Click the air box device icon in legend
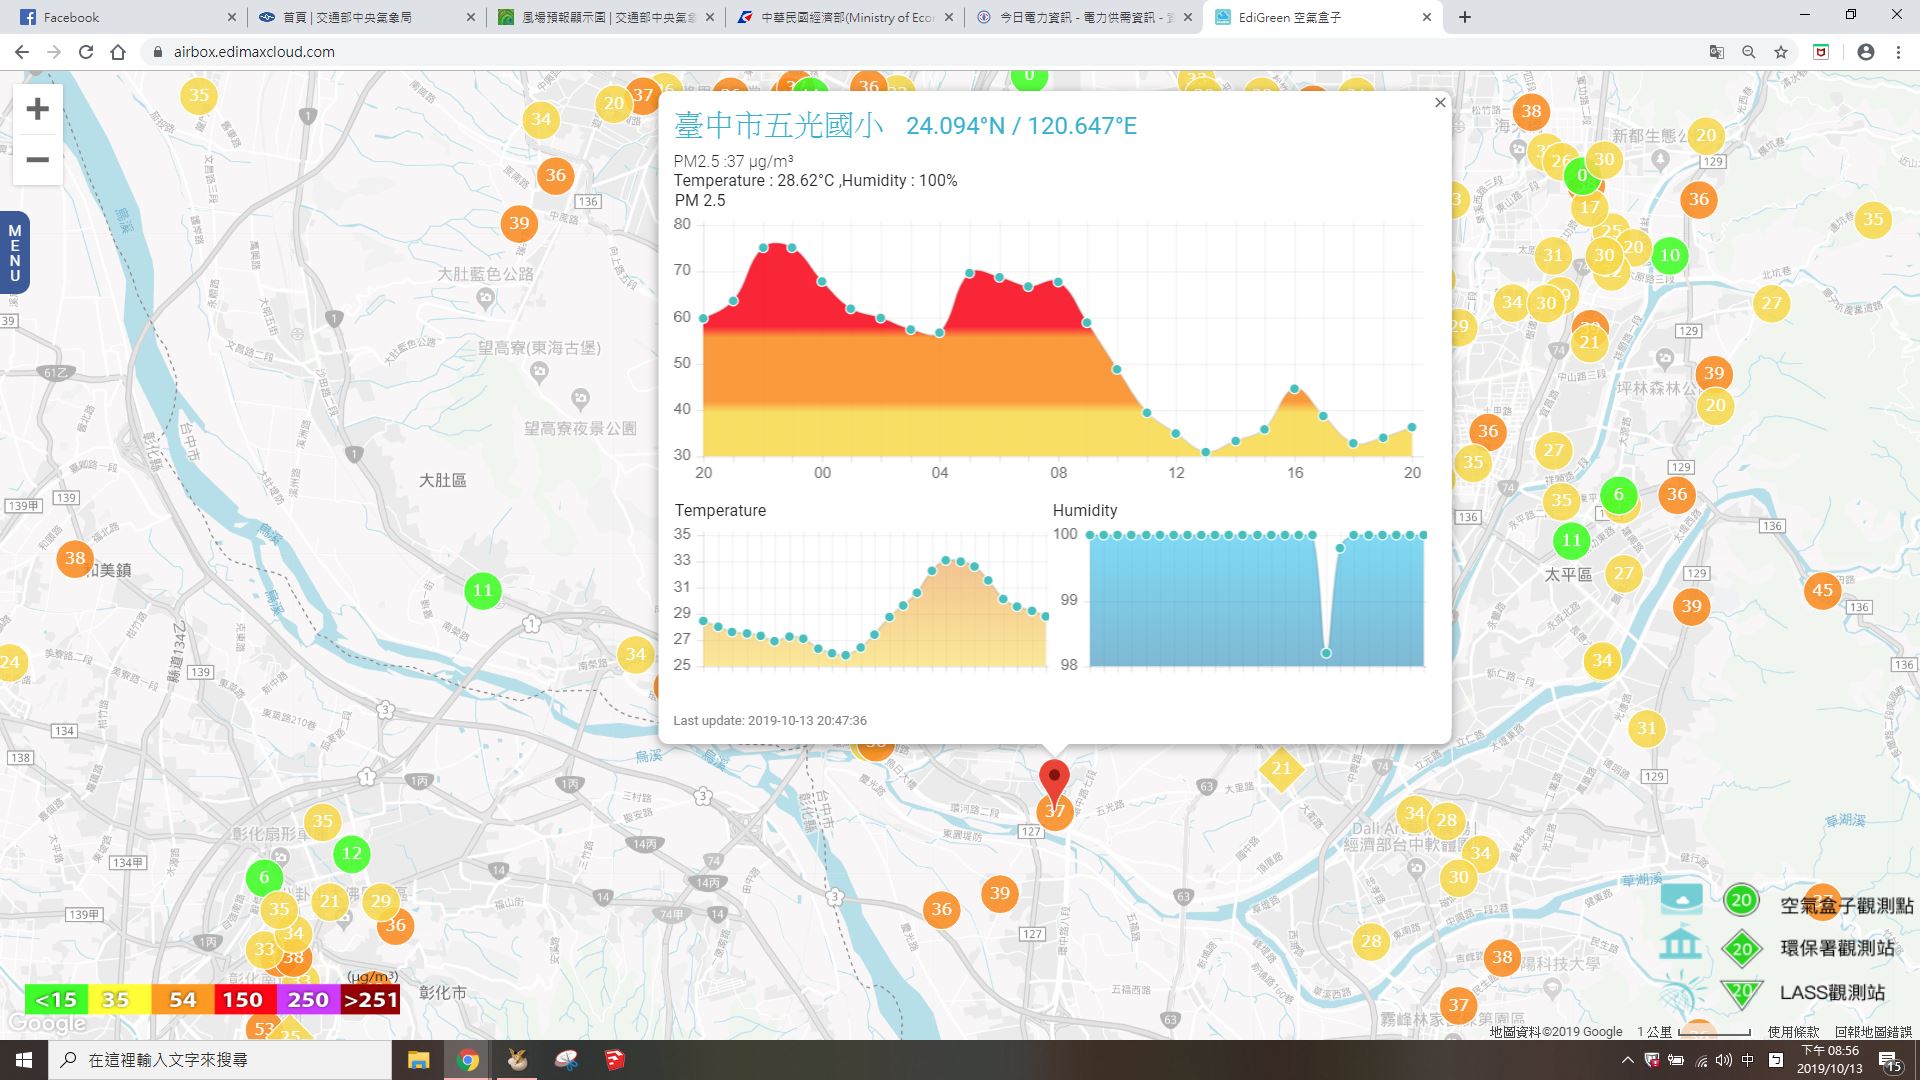 [x=1681, y=899]
